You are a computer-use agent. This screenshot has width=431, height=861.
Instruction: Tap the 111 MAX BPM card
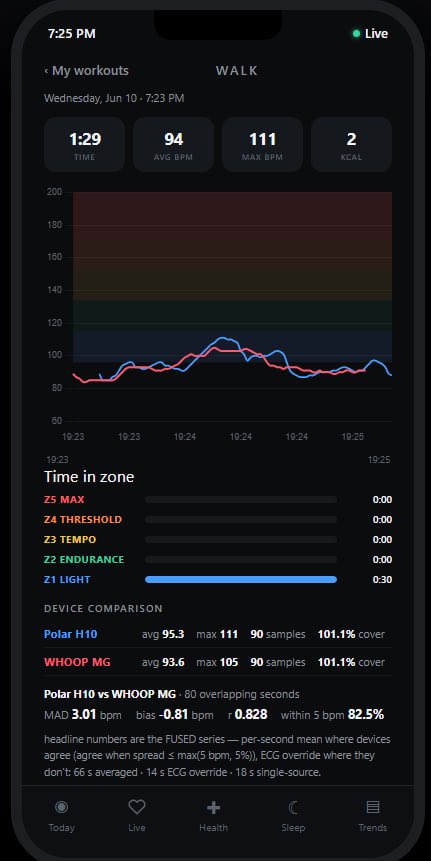coord(262,144)
